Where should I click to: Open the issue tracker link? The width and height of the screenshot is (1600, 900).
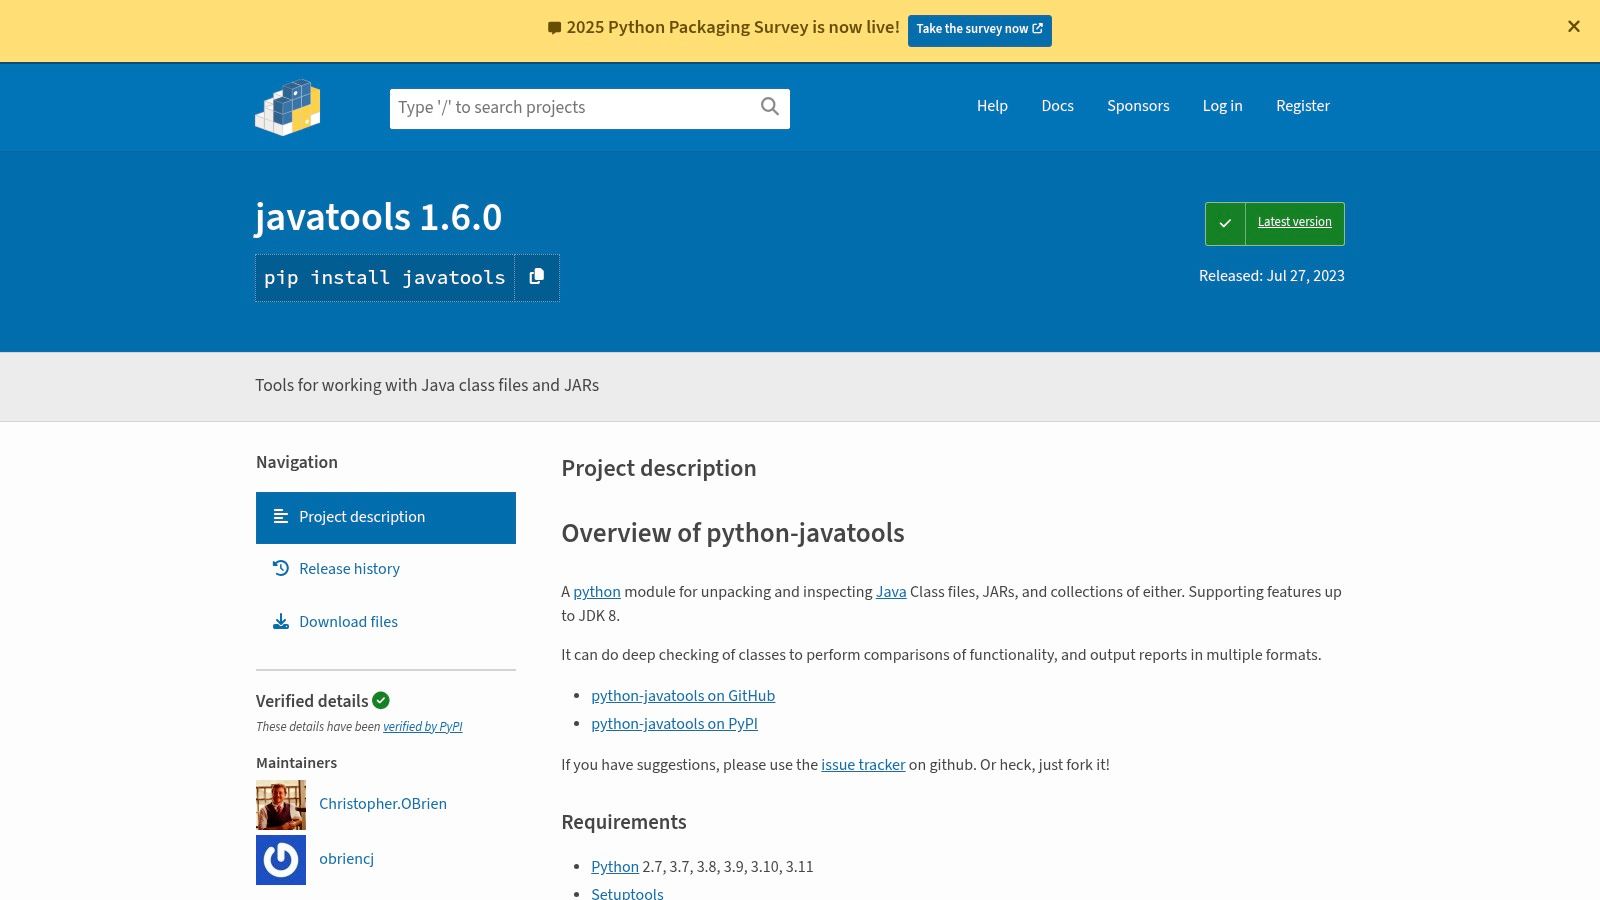pyautogui.click(x=863, y=765)
